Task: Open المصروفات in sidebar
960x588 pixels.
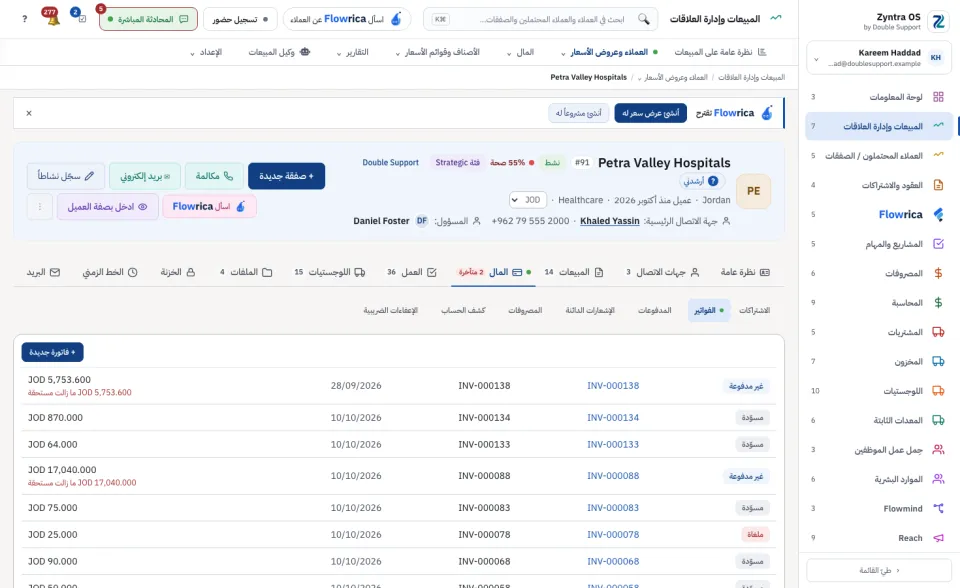Action: 879,273
